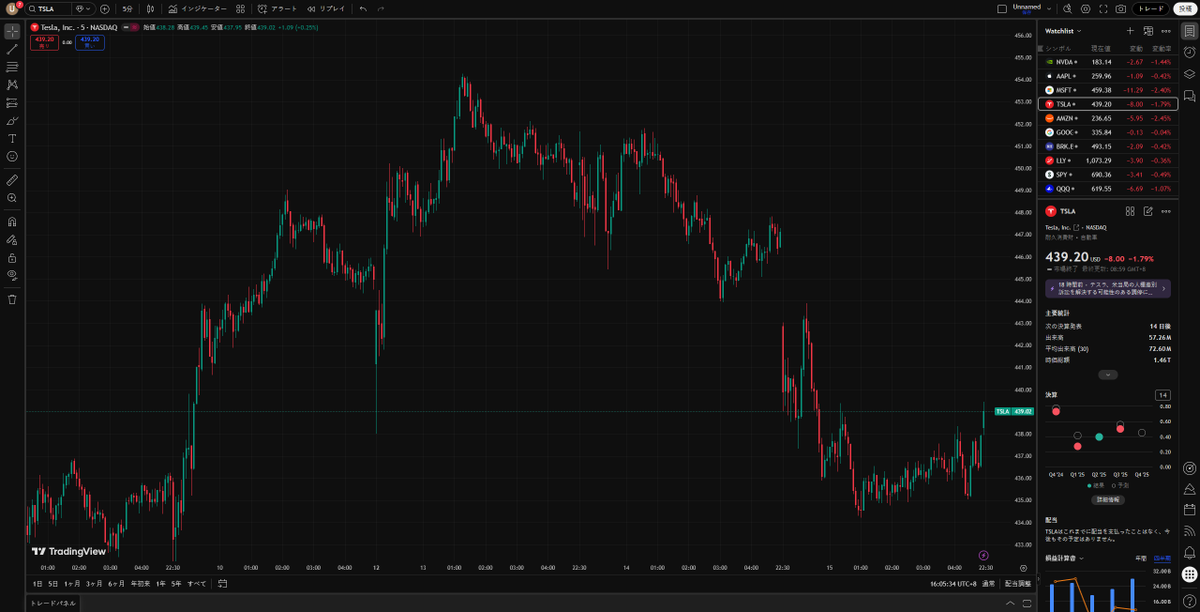
Task: Click the トレード trade button
Action: 1152,8
